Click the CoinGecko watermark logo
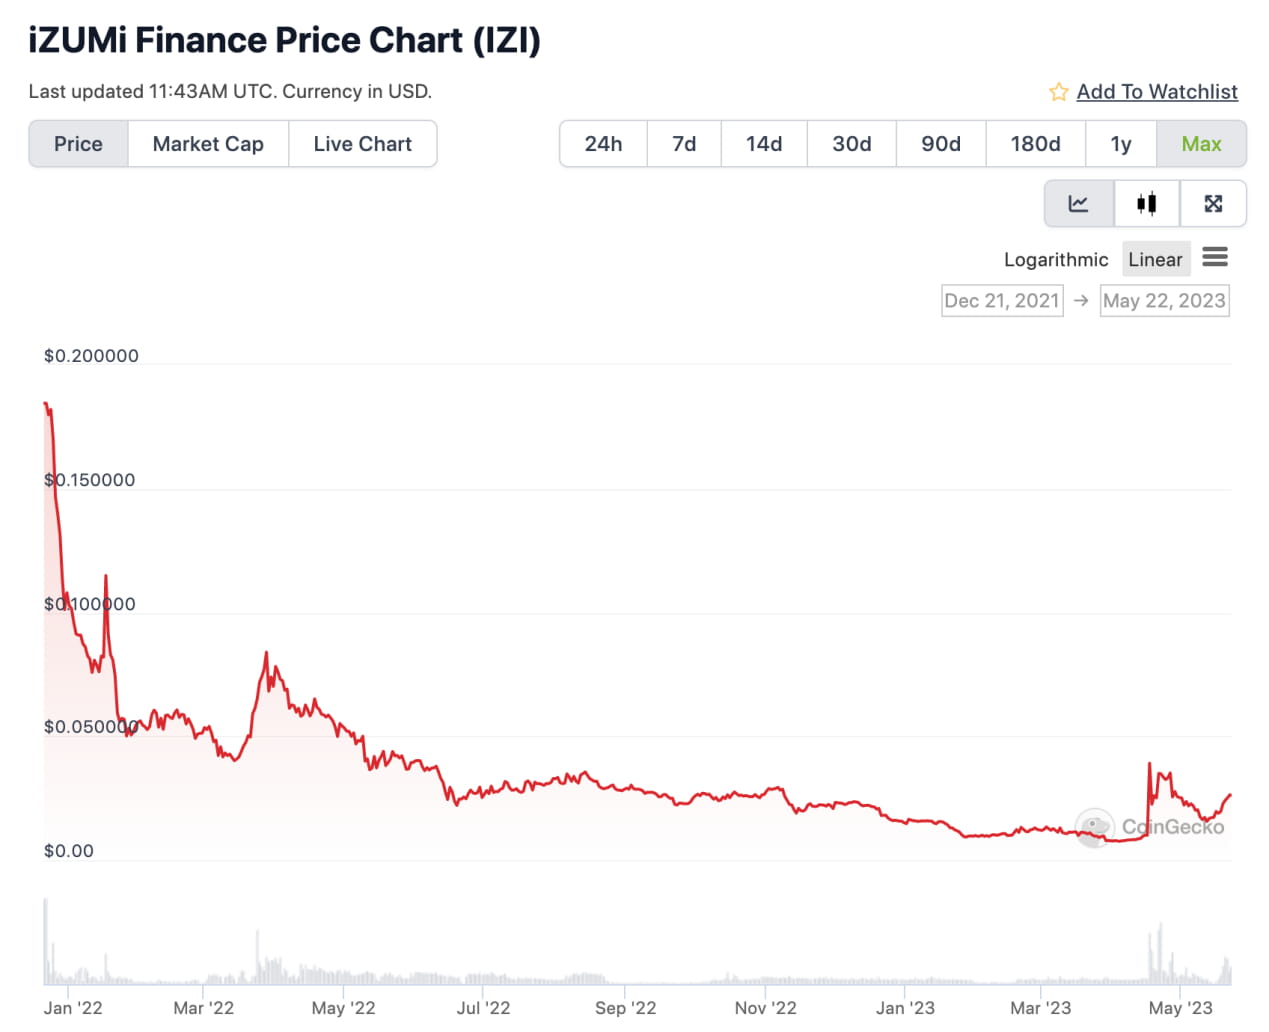Image resolution: width=1269 pixels, height=1032 pixels. click(x=1094, y=827)
